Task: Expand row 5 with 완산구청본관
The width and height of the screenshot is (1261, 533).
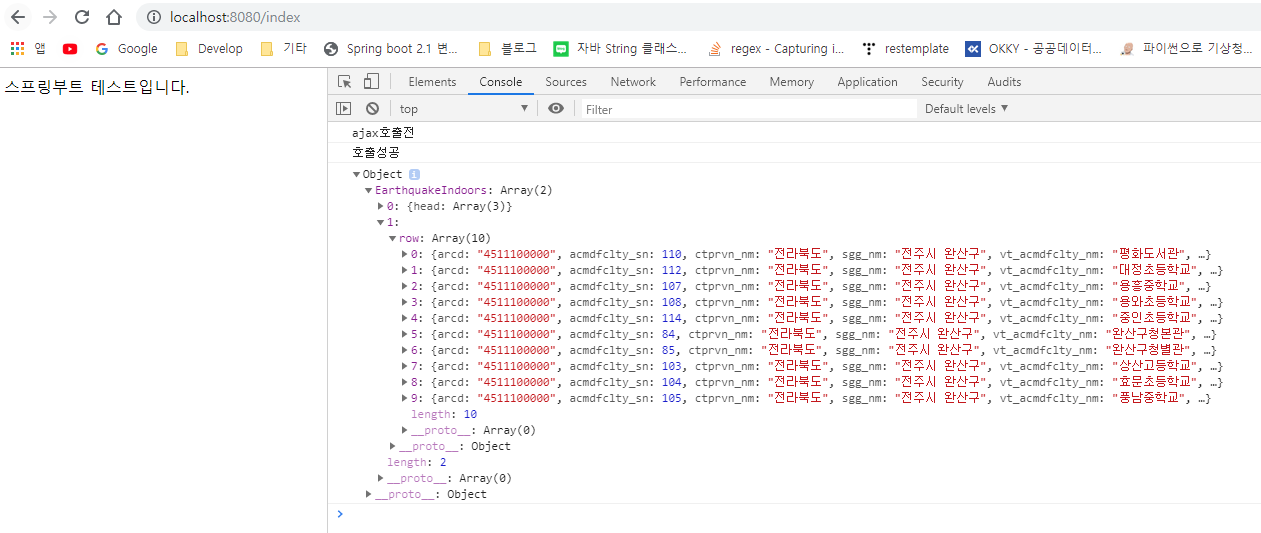Action: [404, 334]
